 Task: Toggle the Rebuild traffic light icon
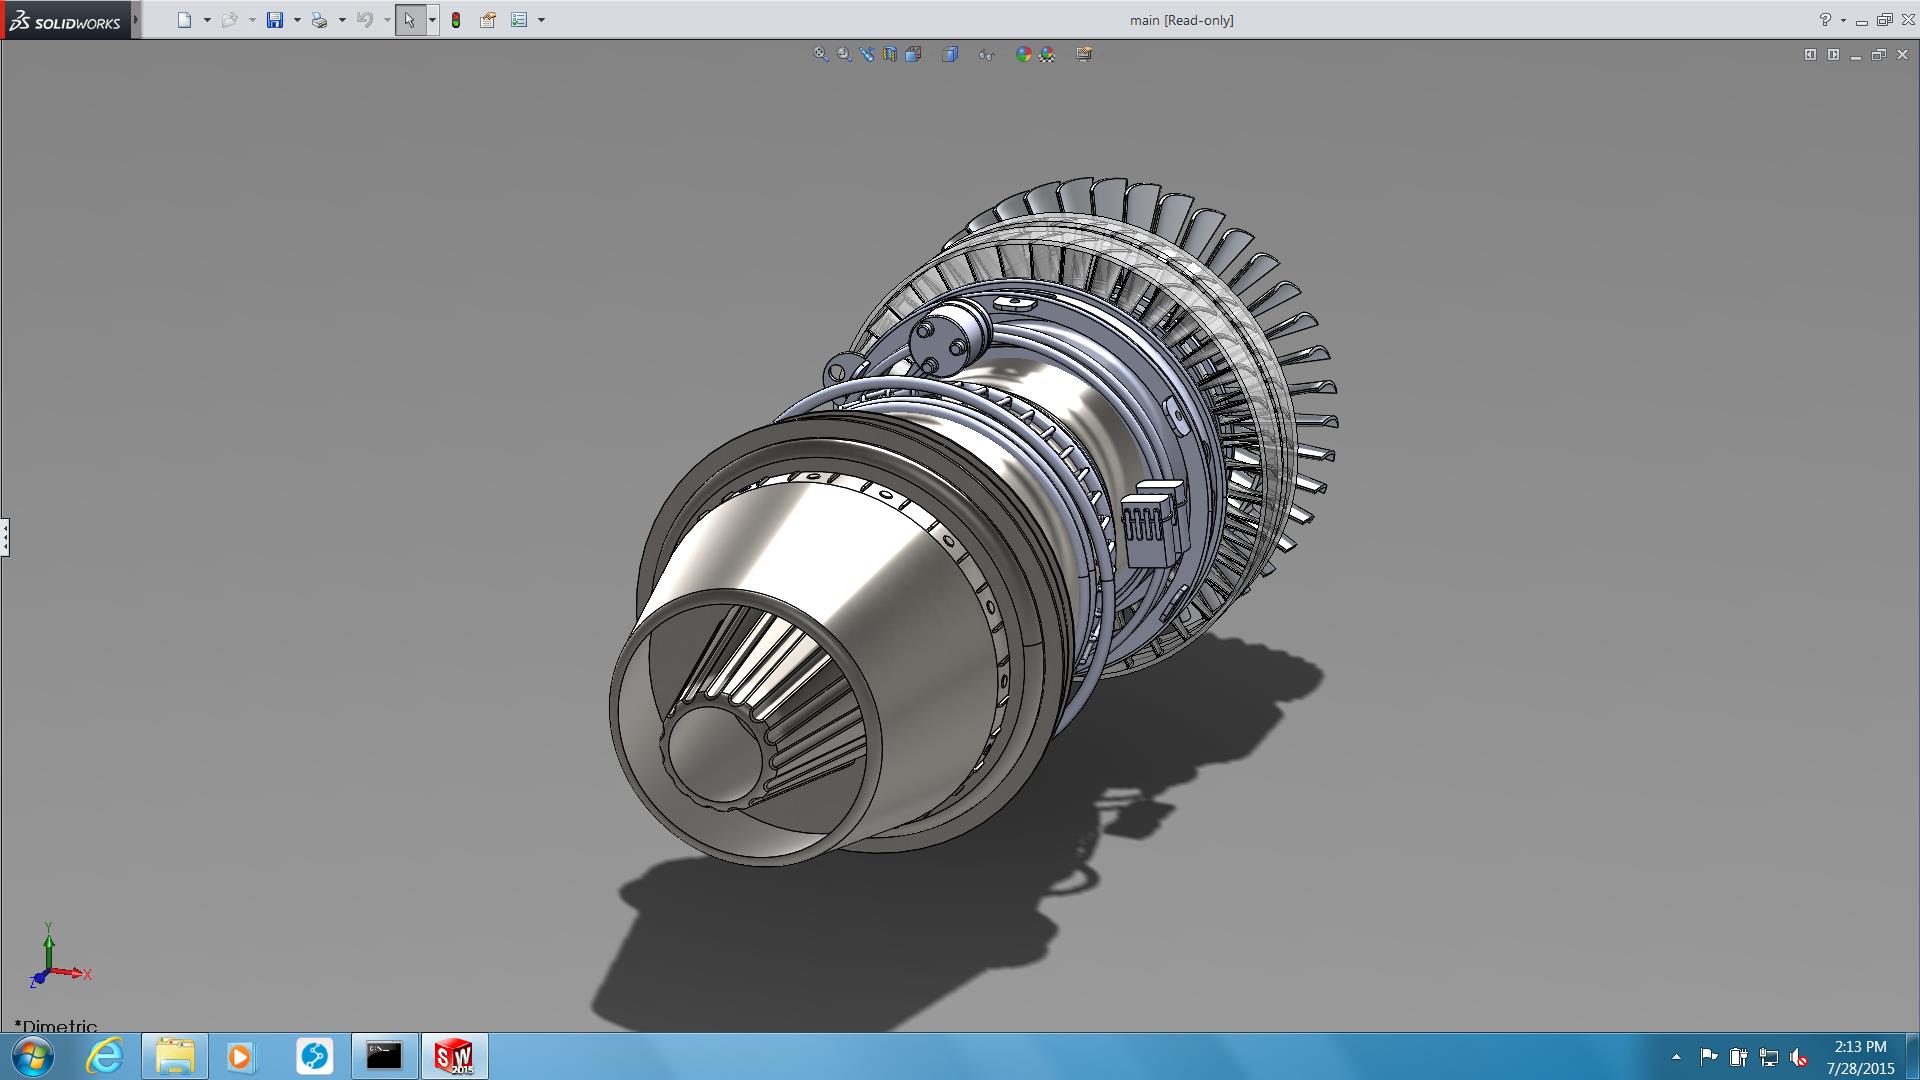(x=456, y=20)
